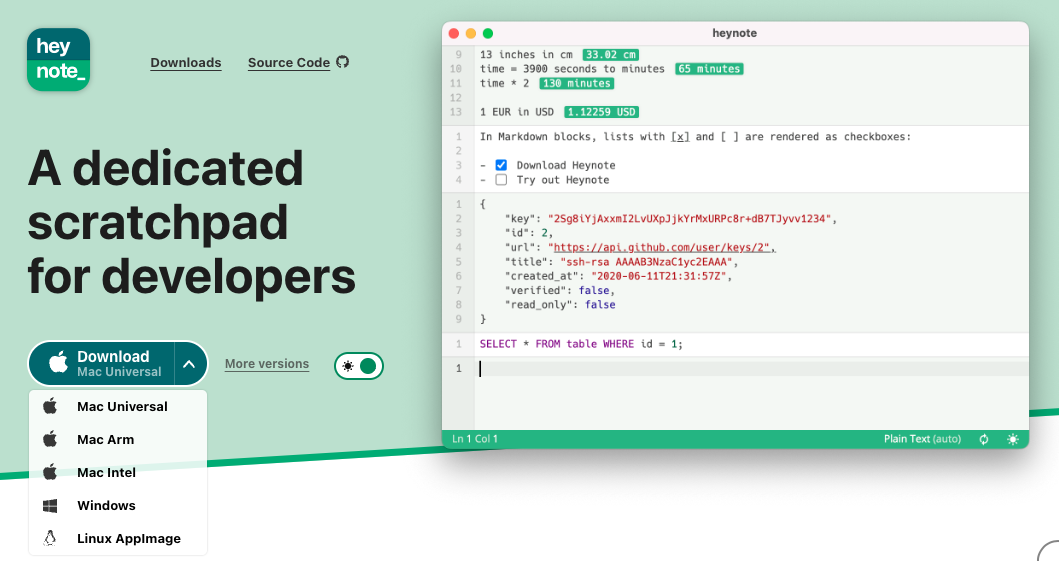Screen dimensions: 1059x561
Task: Click the GitHub icon beside Source Code
Action: pyautogui.click(x=342, y=62)
